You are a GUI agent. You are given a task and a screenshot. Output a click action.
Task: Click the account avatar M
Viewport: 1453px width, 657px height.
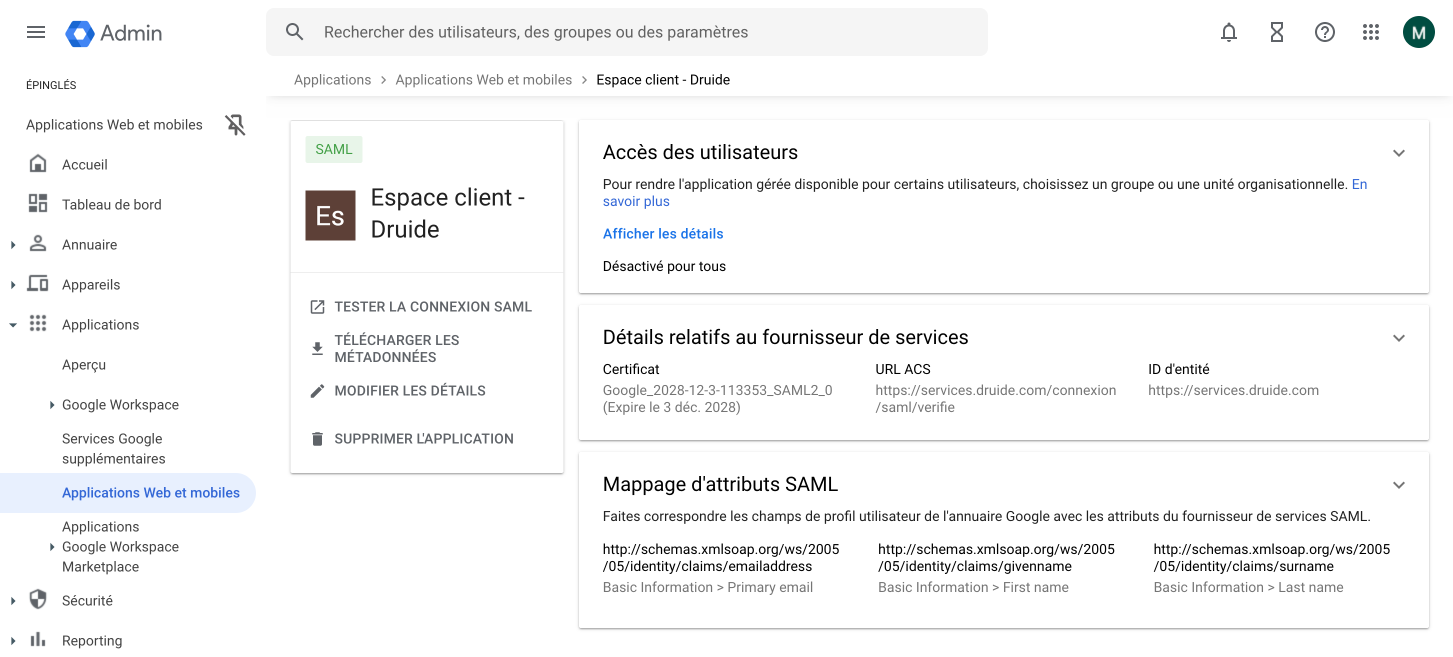point(1418,32)
